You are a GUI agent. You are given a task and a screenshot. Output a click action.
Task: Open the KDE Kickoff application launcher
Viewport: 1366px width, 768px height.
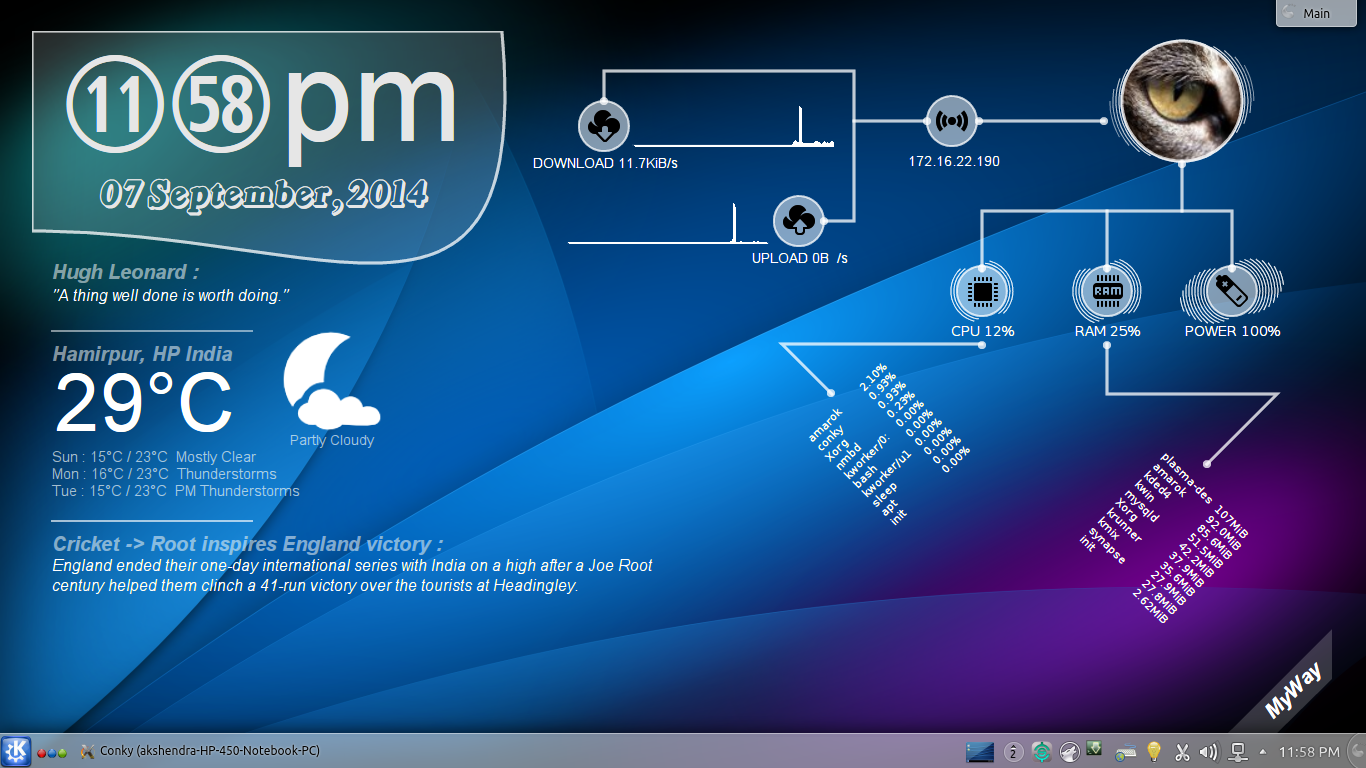[16, 751]
